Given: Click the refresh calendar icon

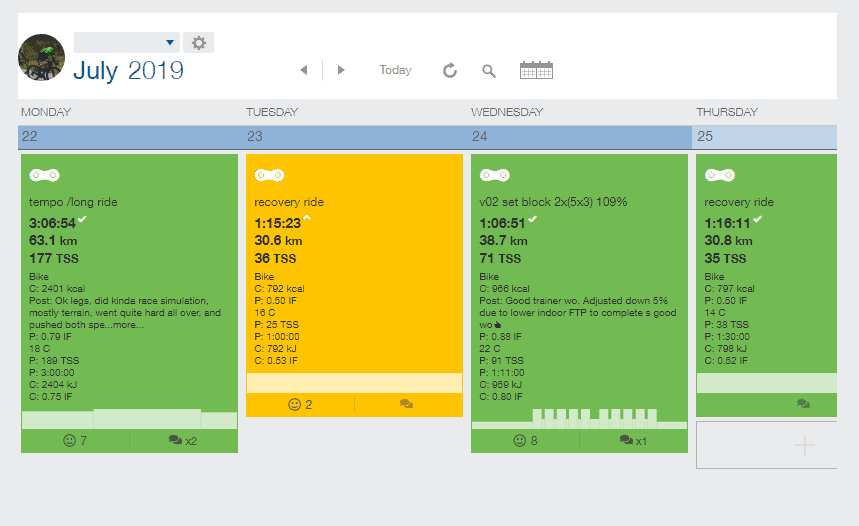Looking at the screenshot, I should click(x=450, y=70).
